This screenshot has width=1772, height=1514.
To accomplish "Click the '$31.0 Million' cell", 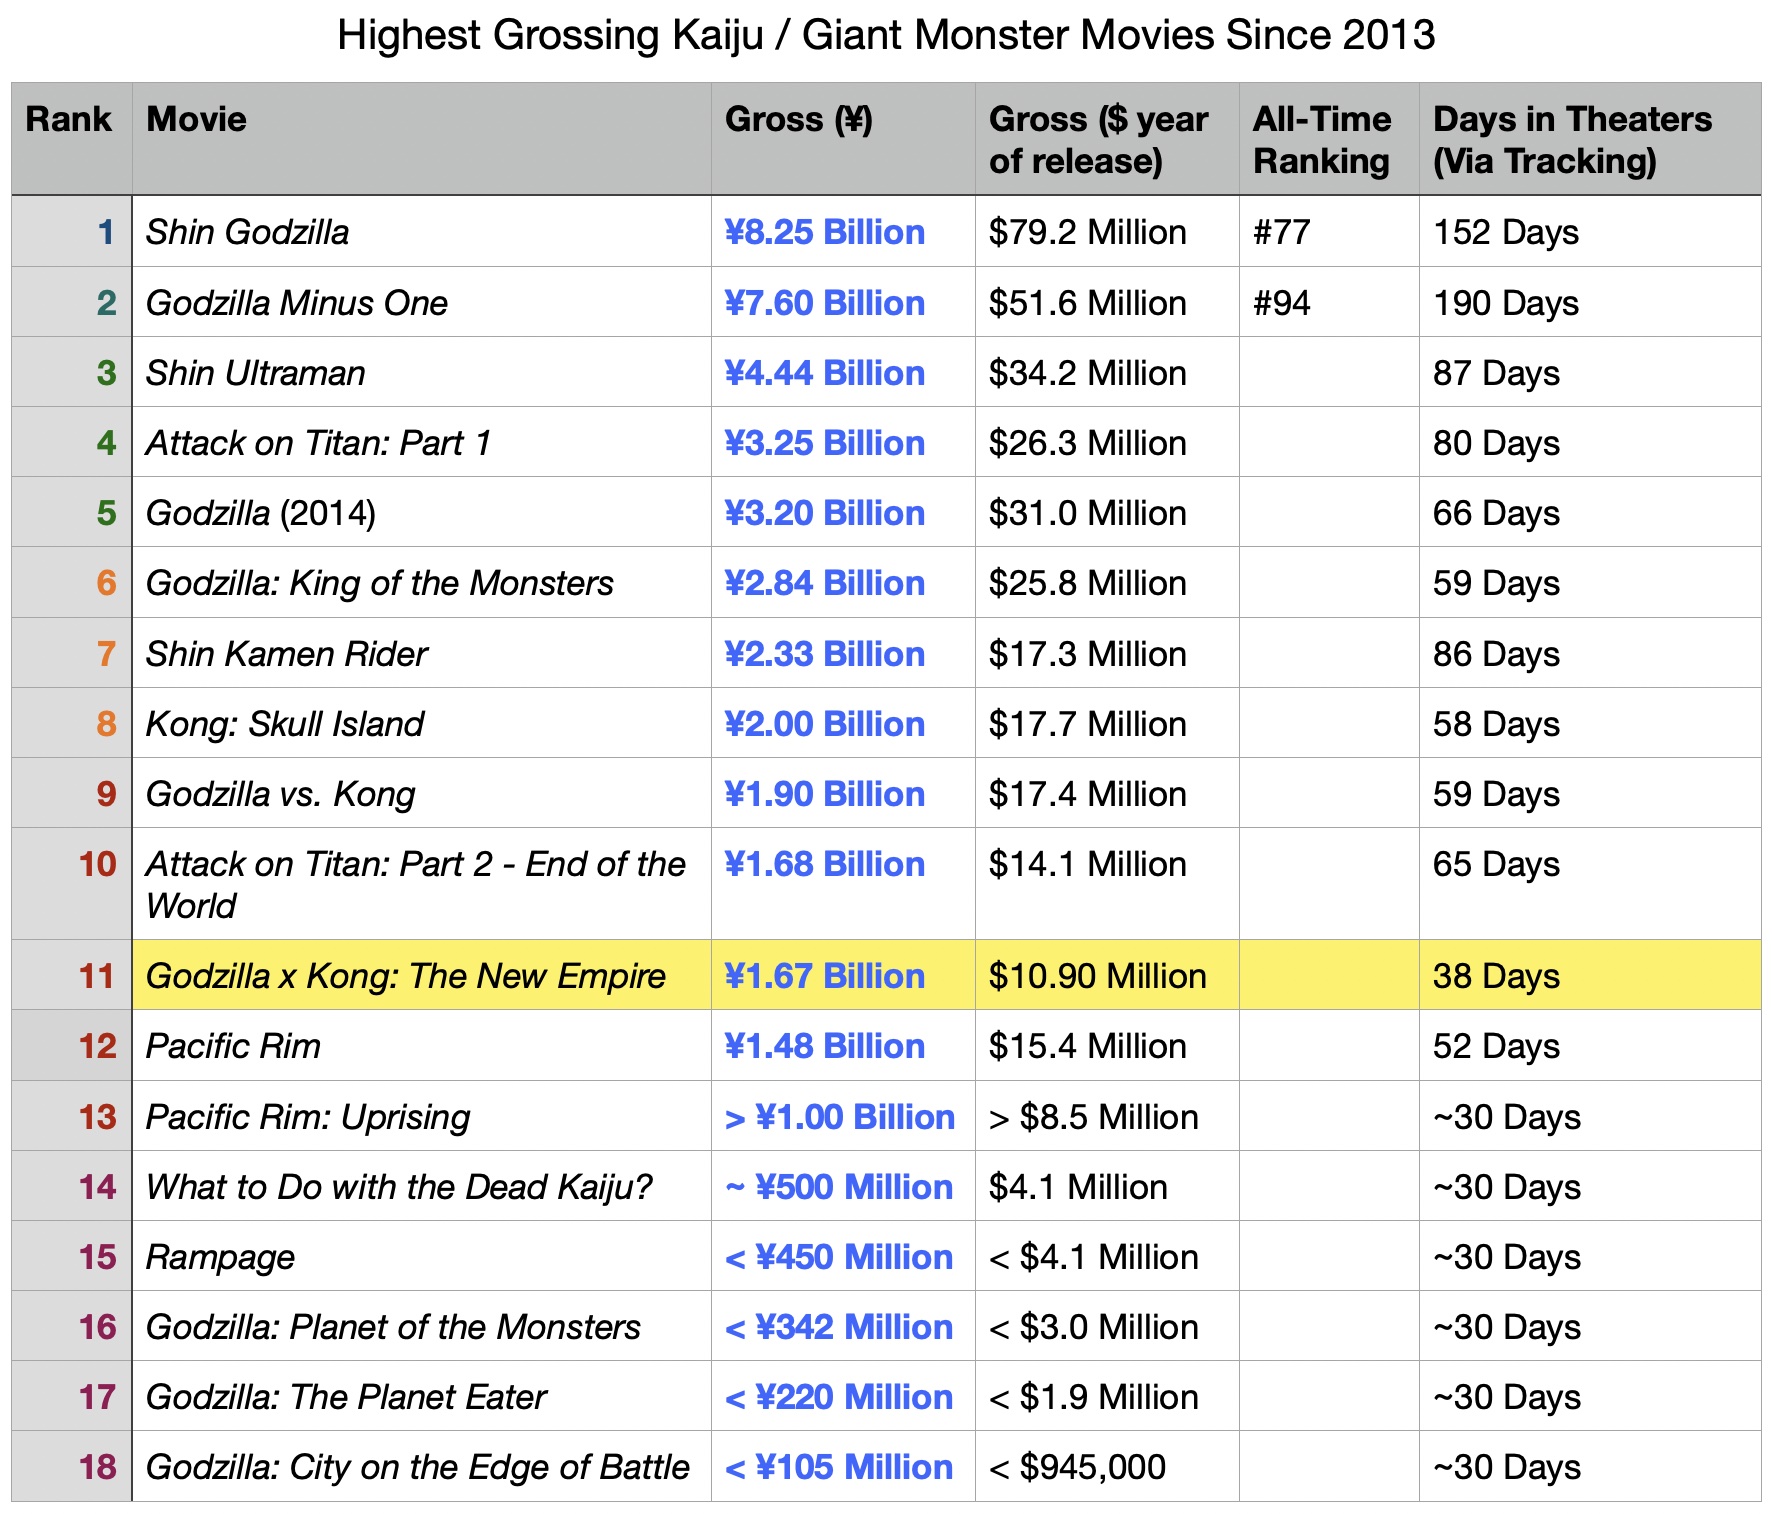I will tap(1107, 511).
